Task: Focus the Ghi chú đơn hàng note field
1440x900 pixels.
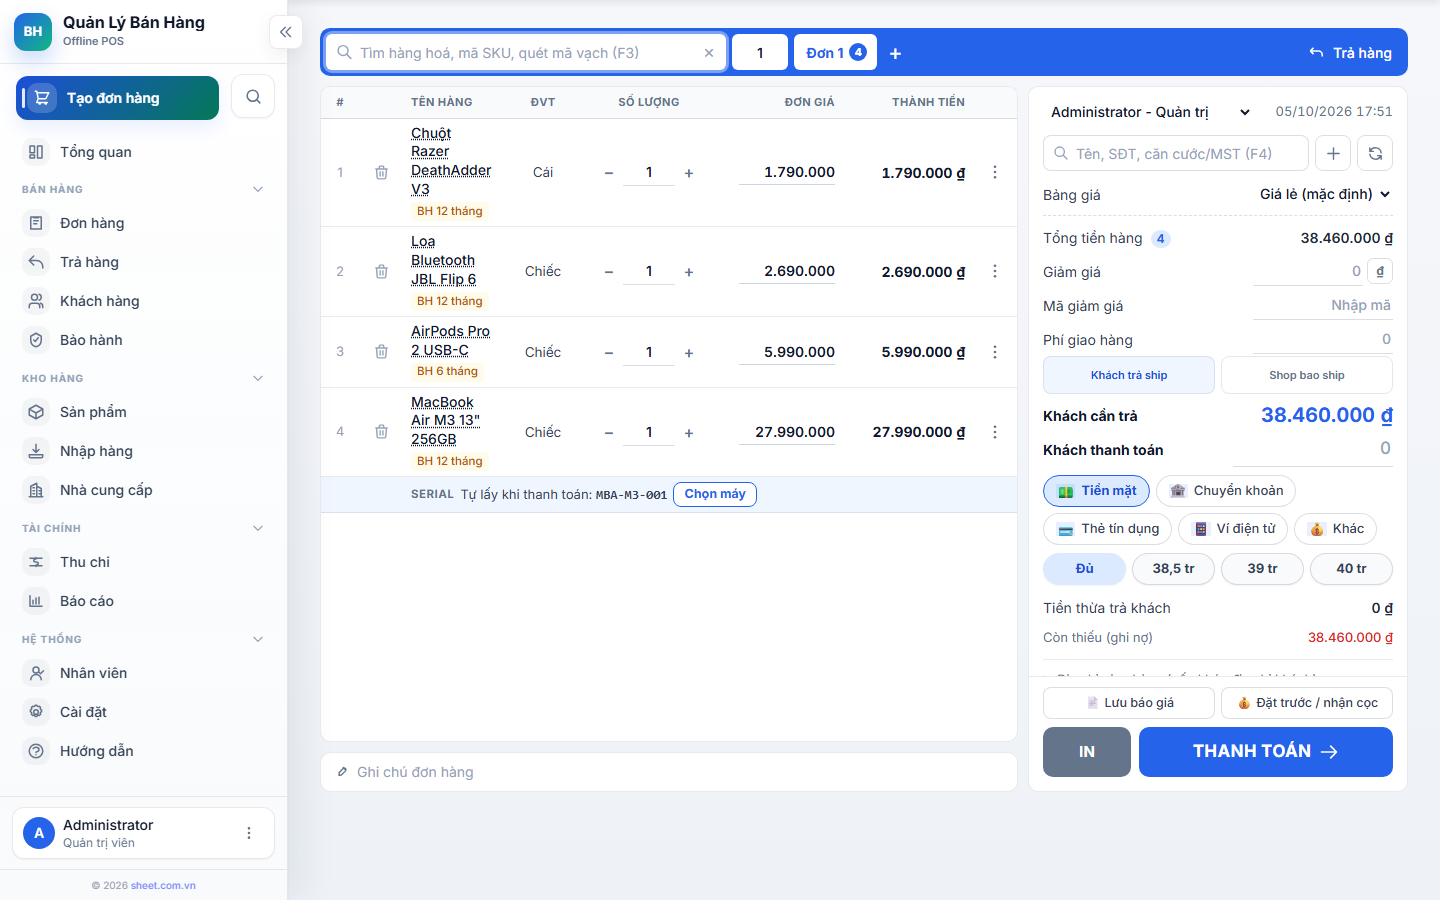Action: pyautogui.click(x=669, y=772)
